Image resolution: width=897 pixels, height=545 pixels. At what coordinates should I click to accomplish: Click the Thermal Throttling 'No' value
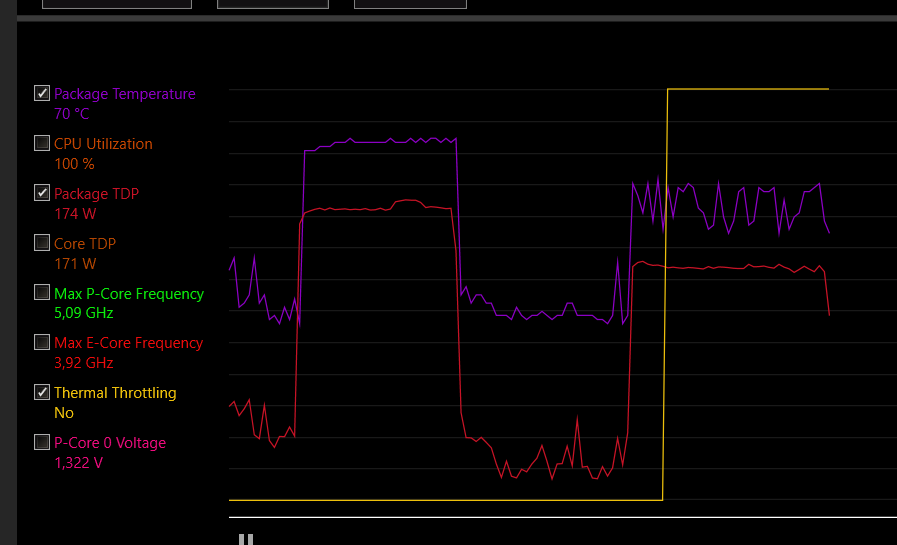(x=64, y=413)
